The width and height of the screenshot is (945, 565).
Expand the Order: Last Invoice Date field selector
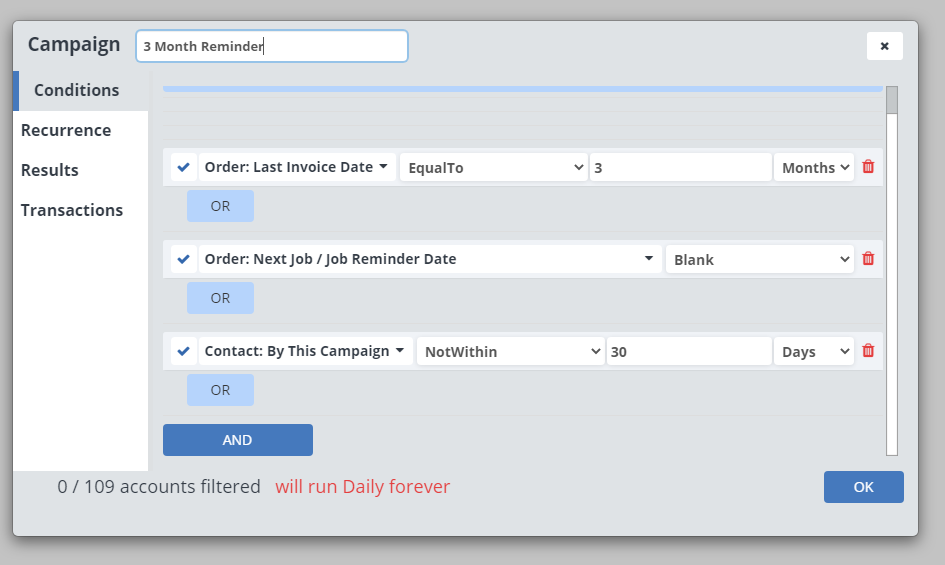tap(297, 167)
